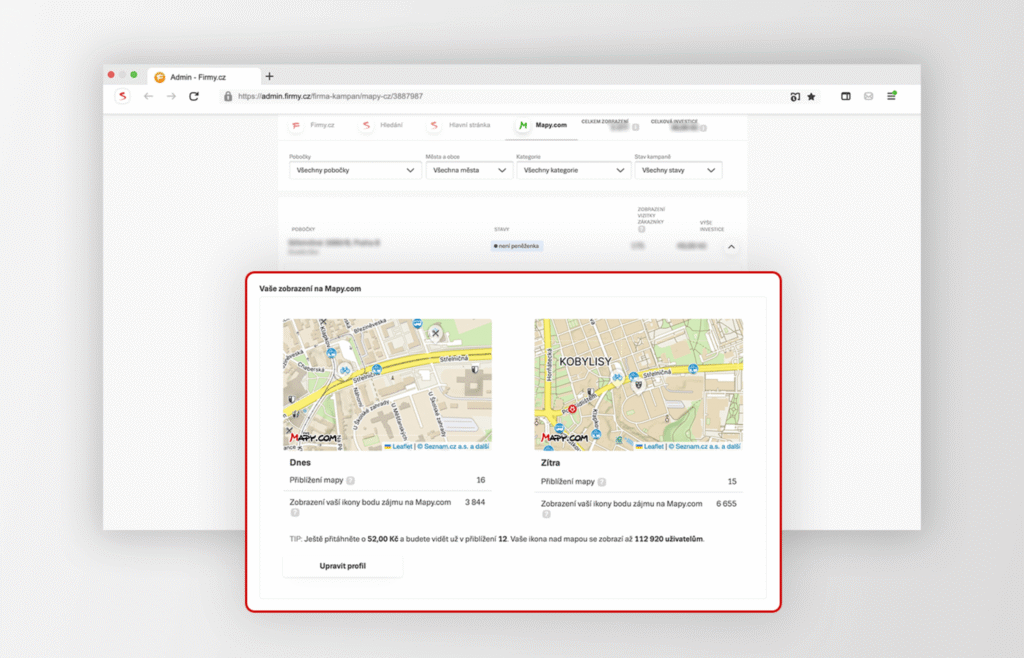Click the info icon next to Celková investice

point(703,128)
